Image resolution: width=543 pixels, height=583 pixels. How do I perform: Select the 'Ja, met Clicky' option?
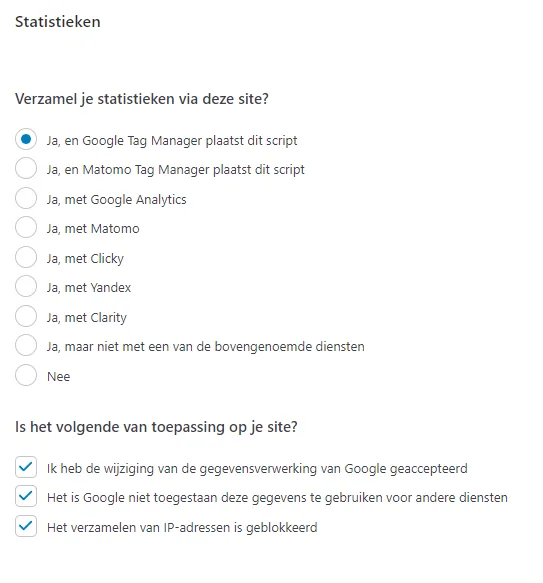(26, 257)
